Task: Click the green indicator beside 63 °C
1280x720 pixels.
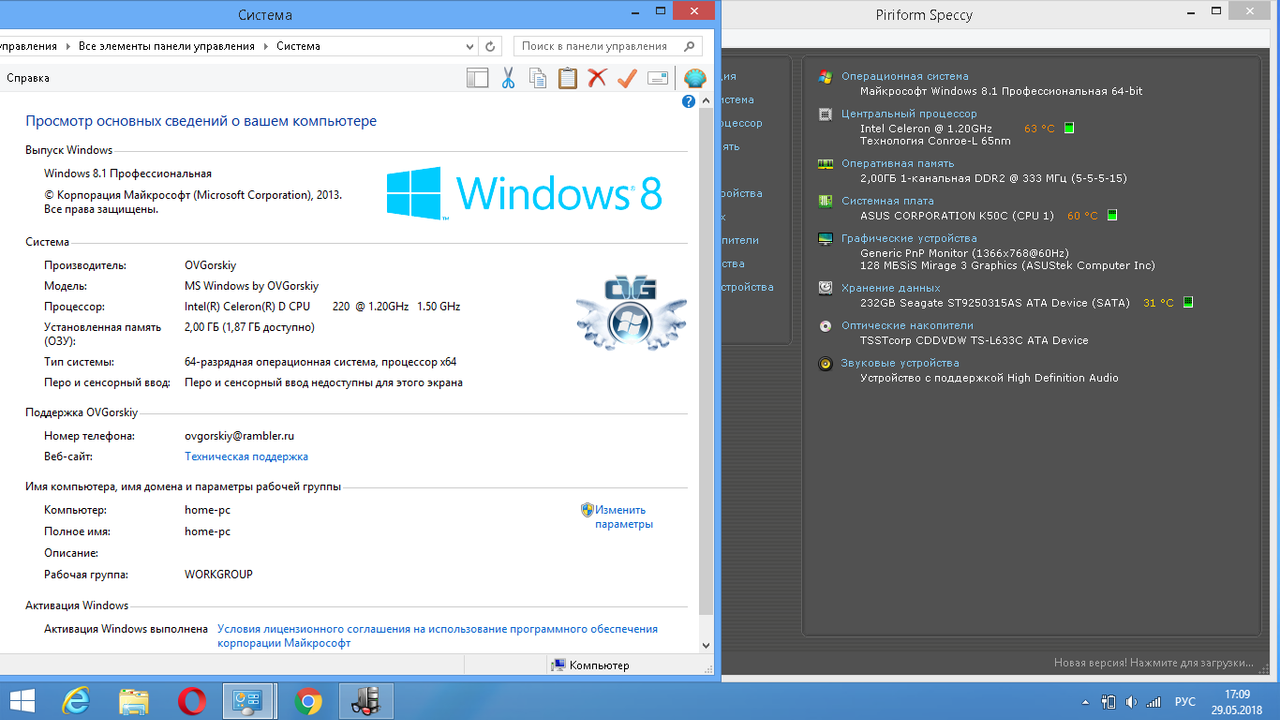Action: (1069, 128)
